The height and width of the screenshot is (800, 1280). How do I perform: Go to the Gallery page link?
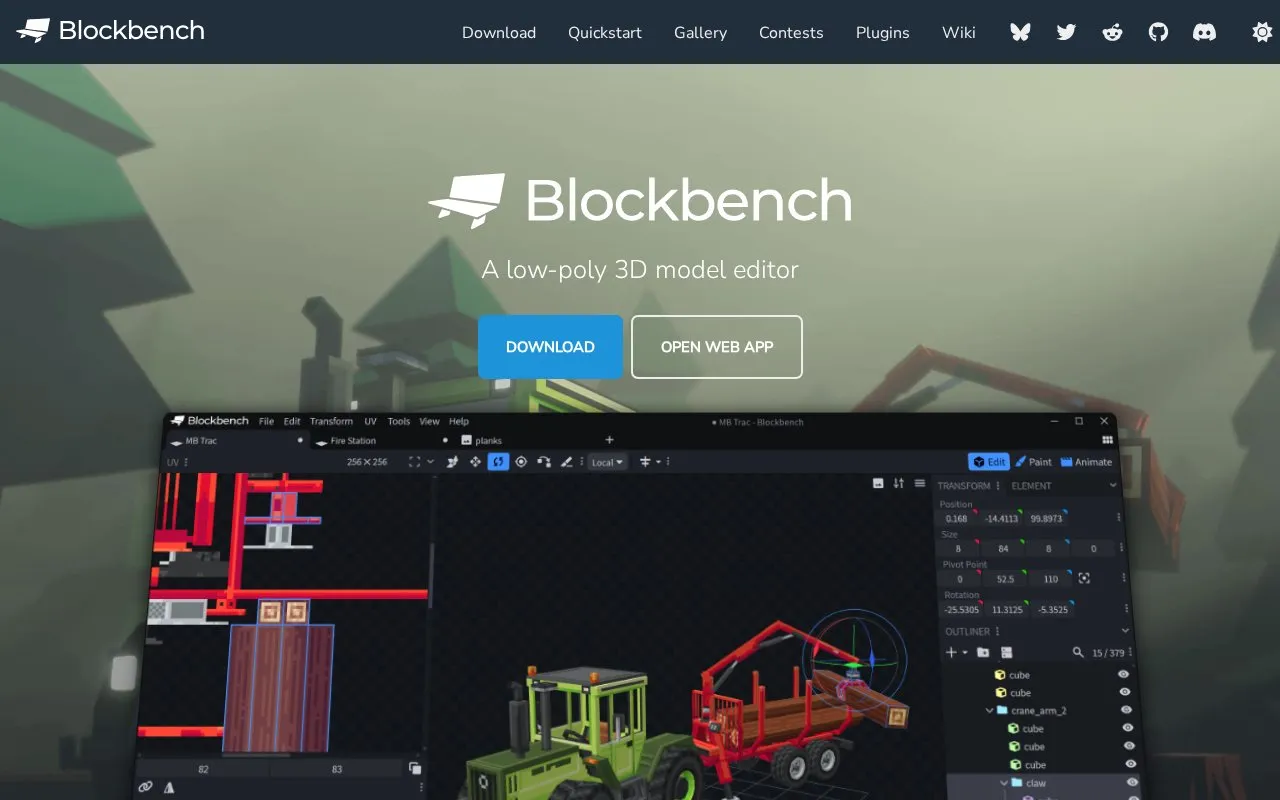coord(700,32)
